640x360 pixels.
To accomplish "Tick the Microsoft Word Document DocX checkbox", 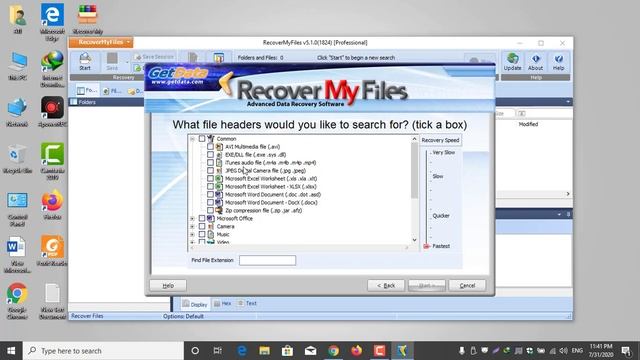I will (x=210, y=202).
